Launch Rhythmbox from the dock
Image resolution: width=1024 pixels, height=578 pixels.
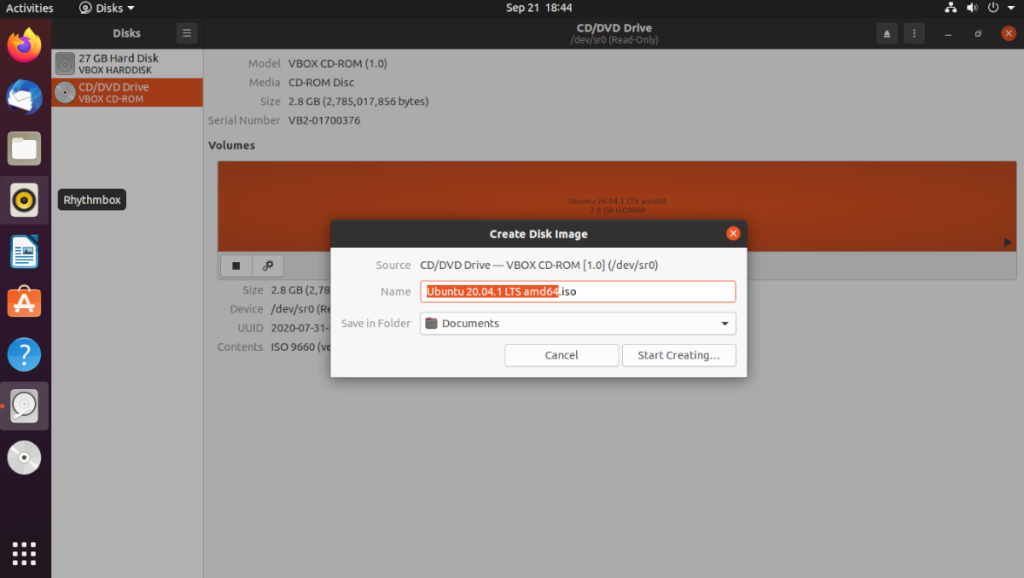(x=23, y=199)
